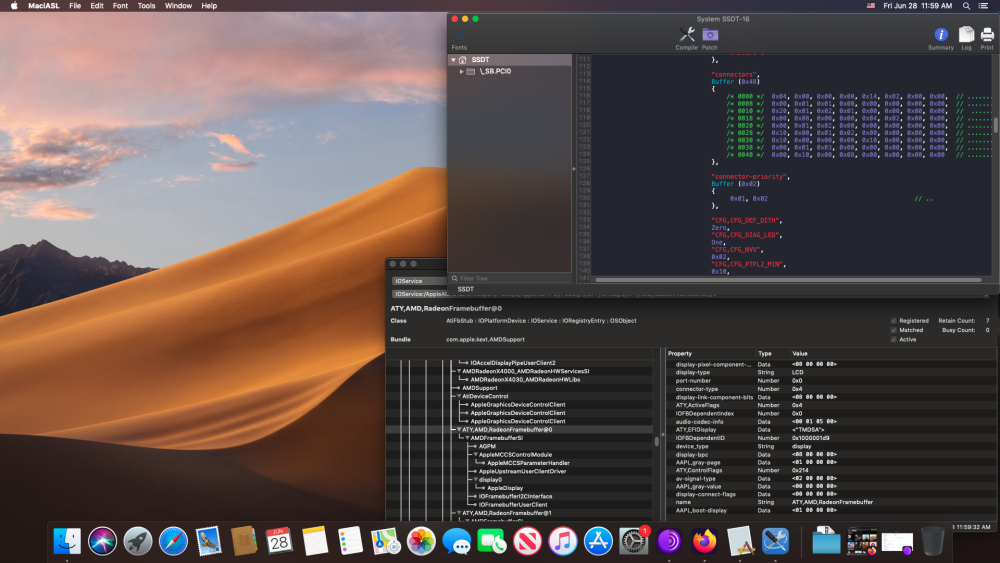Open the File menu
Image resolution: width=1000 pixels, height=563 pixels.
coord(75,6)
